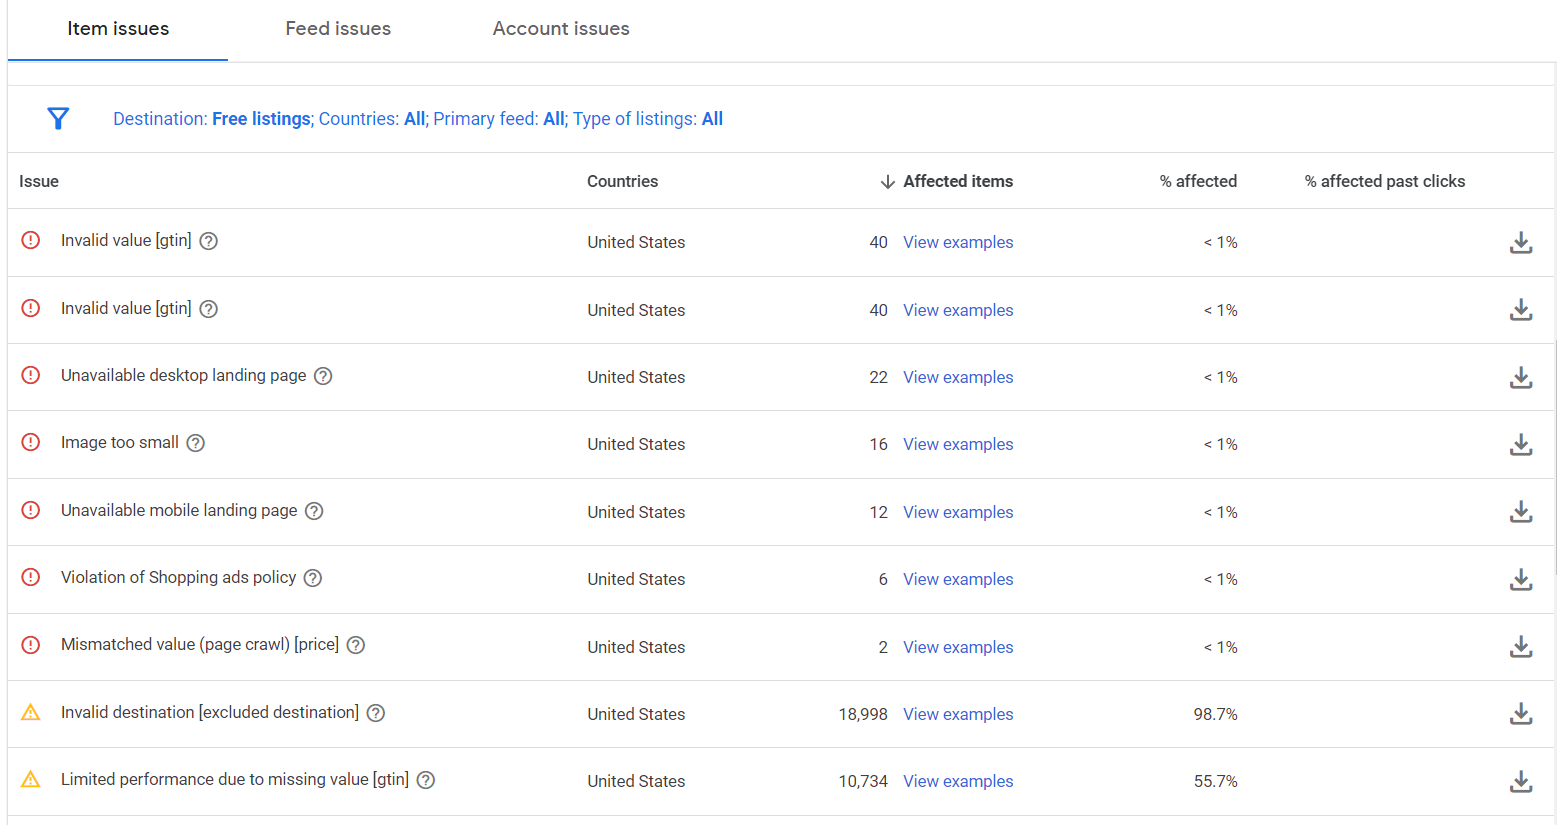Download the Unavailable desktop landing page report

[1521, 377]
